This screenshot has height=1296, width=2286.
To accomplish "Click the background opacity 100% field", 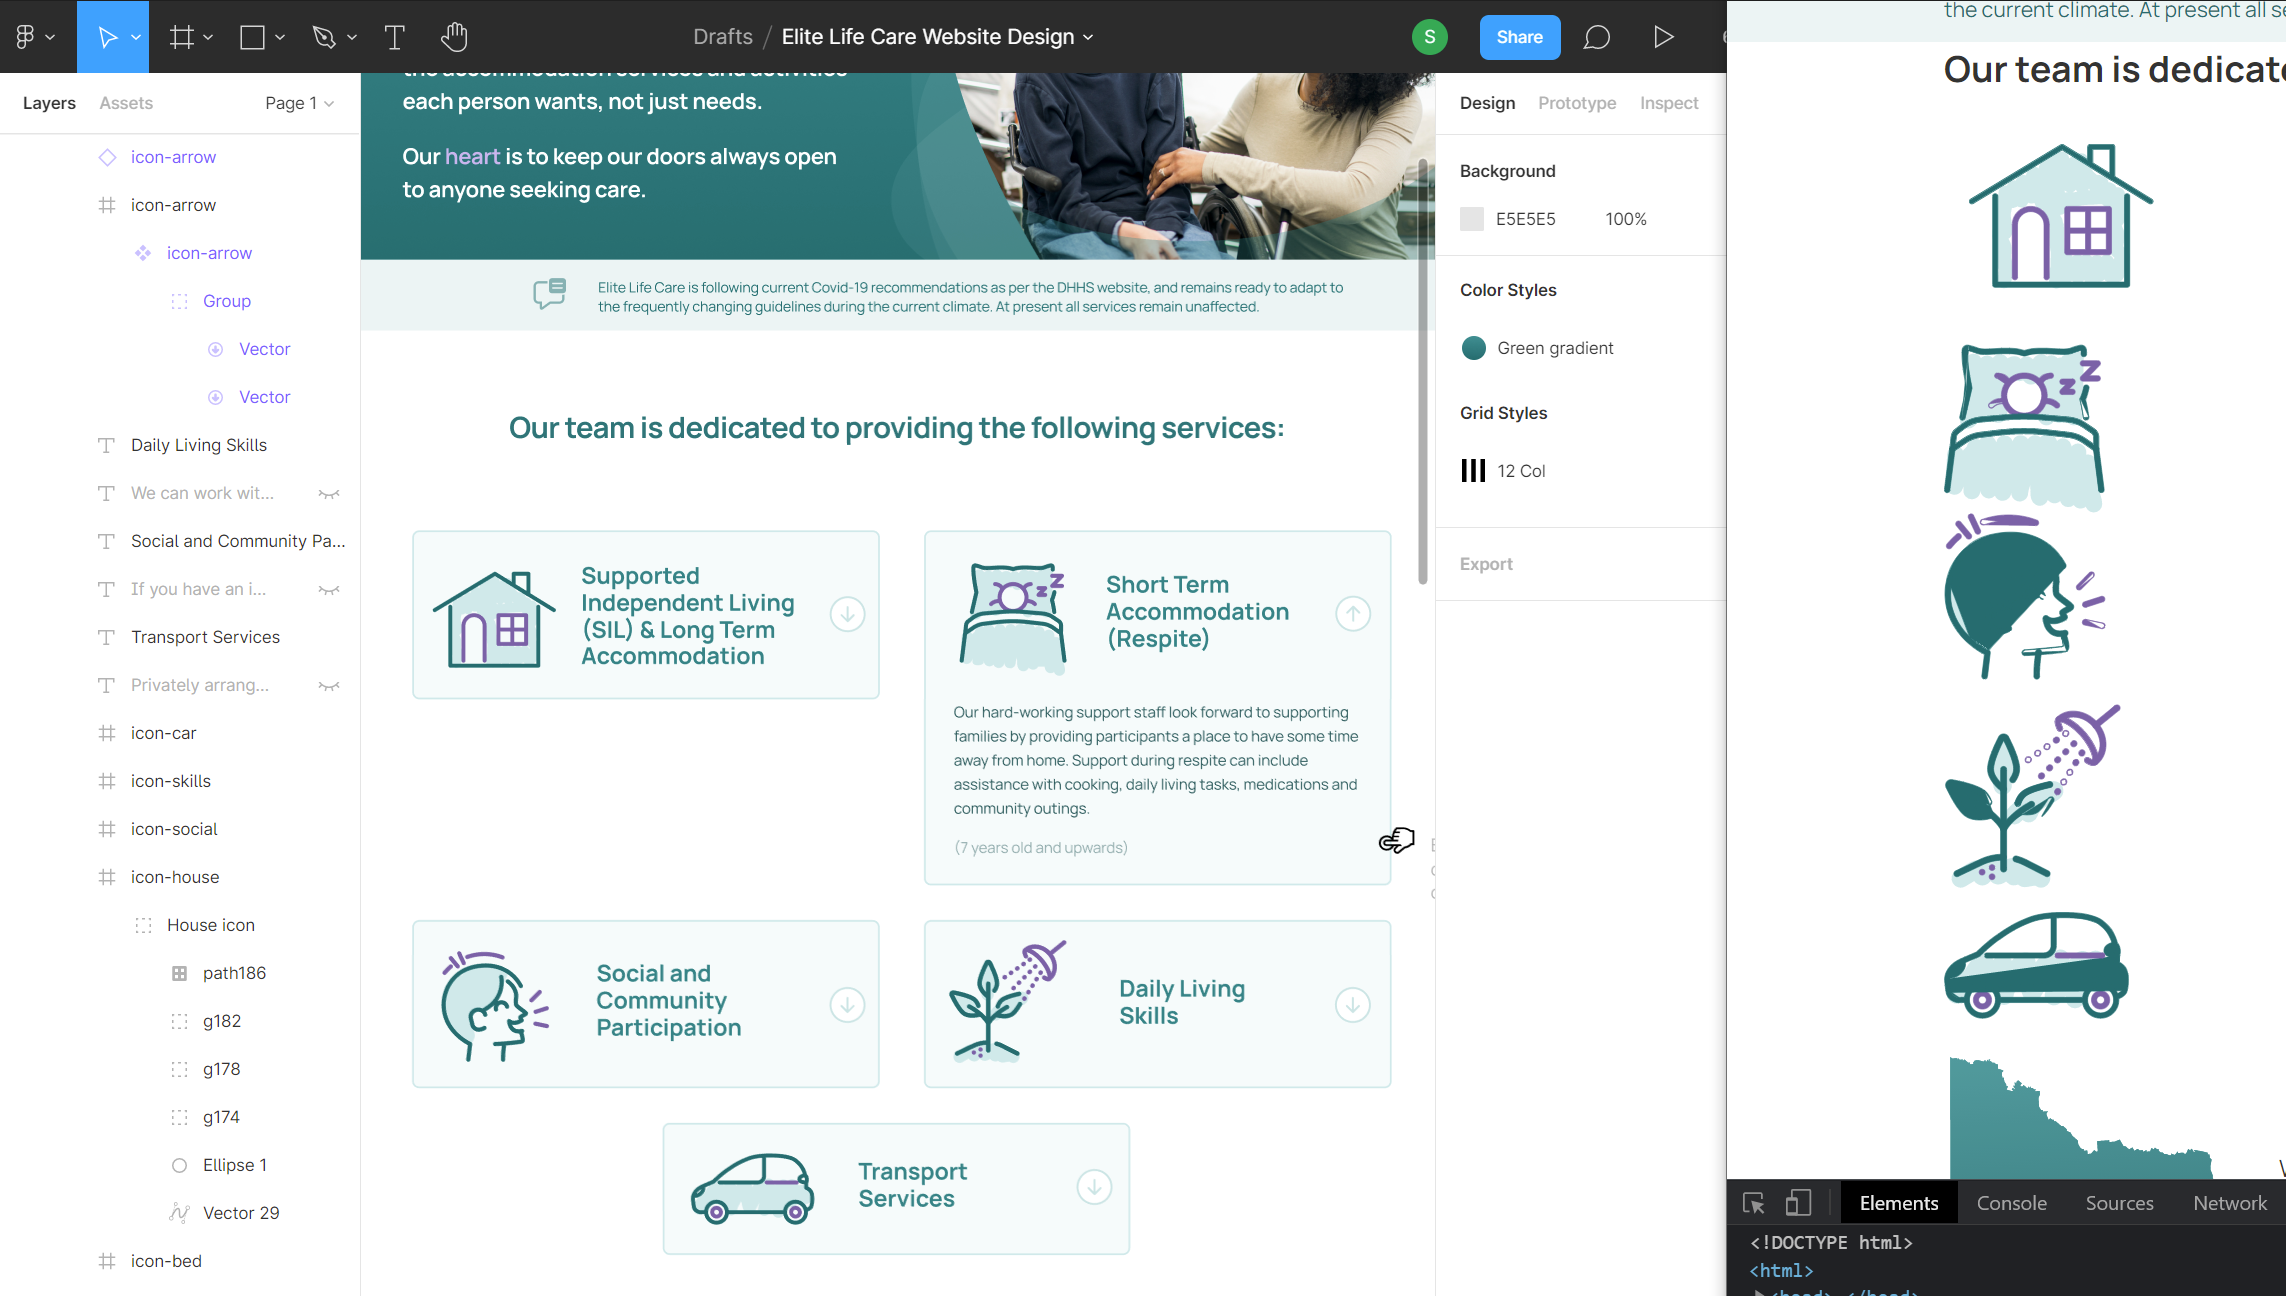I will tap(1626, 219).
